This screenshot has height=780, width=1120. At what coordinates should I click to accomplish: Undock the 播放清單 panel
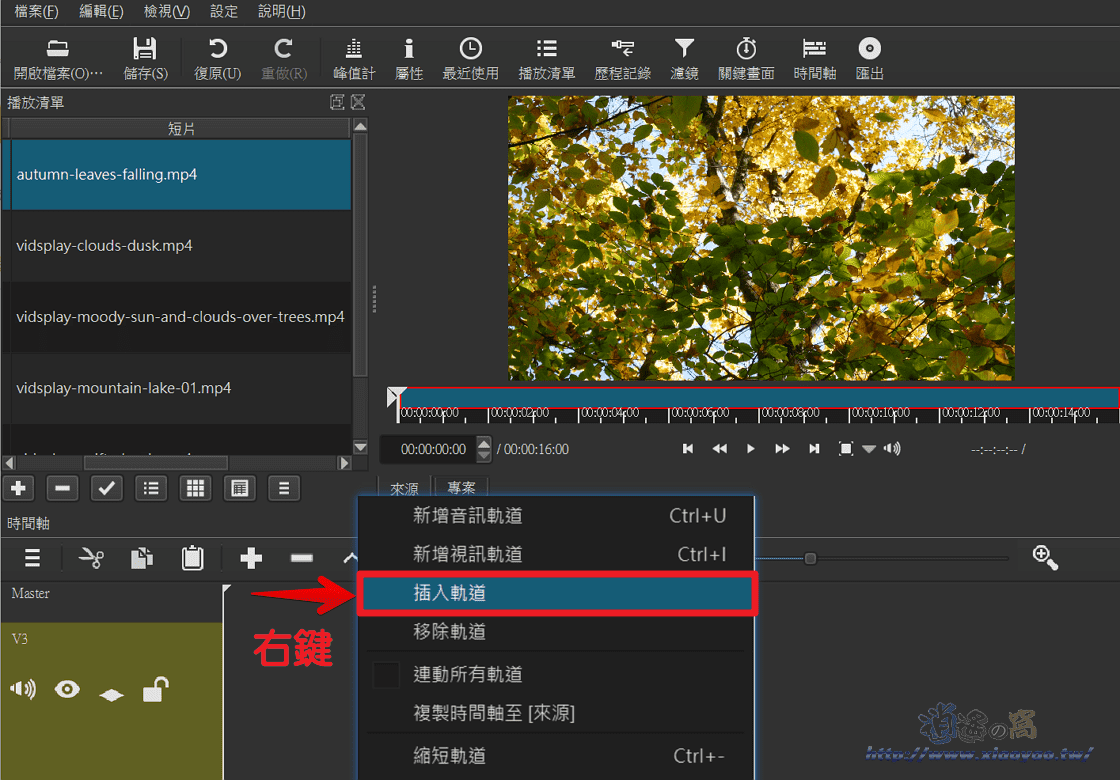[337, 102]
